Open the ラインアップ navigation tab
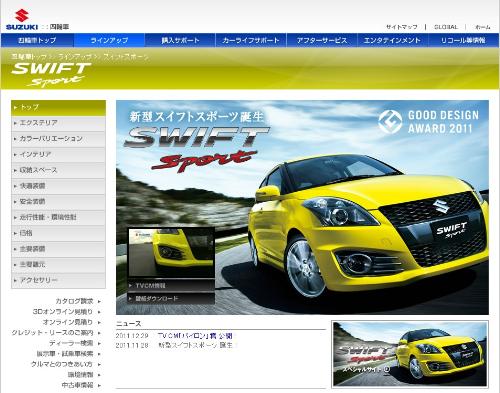The image size is (500, 393). (109, 40)
